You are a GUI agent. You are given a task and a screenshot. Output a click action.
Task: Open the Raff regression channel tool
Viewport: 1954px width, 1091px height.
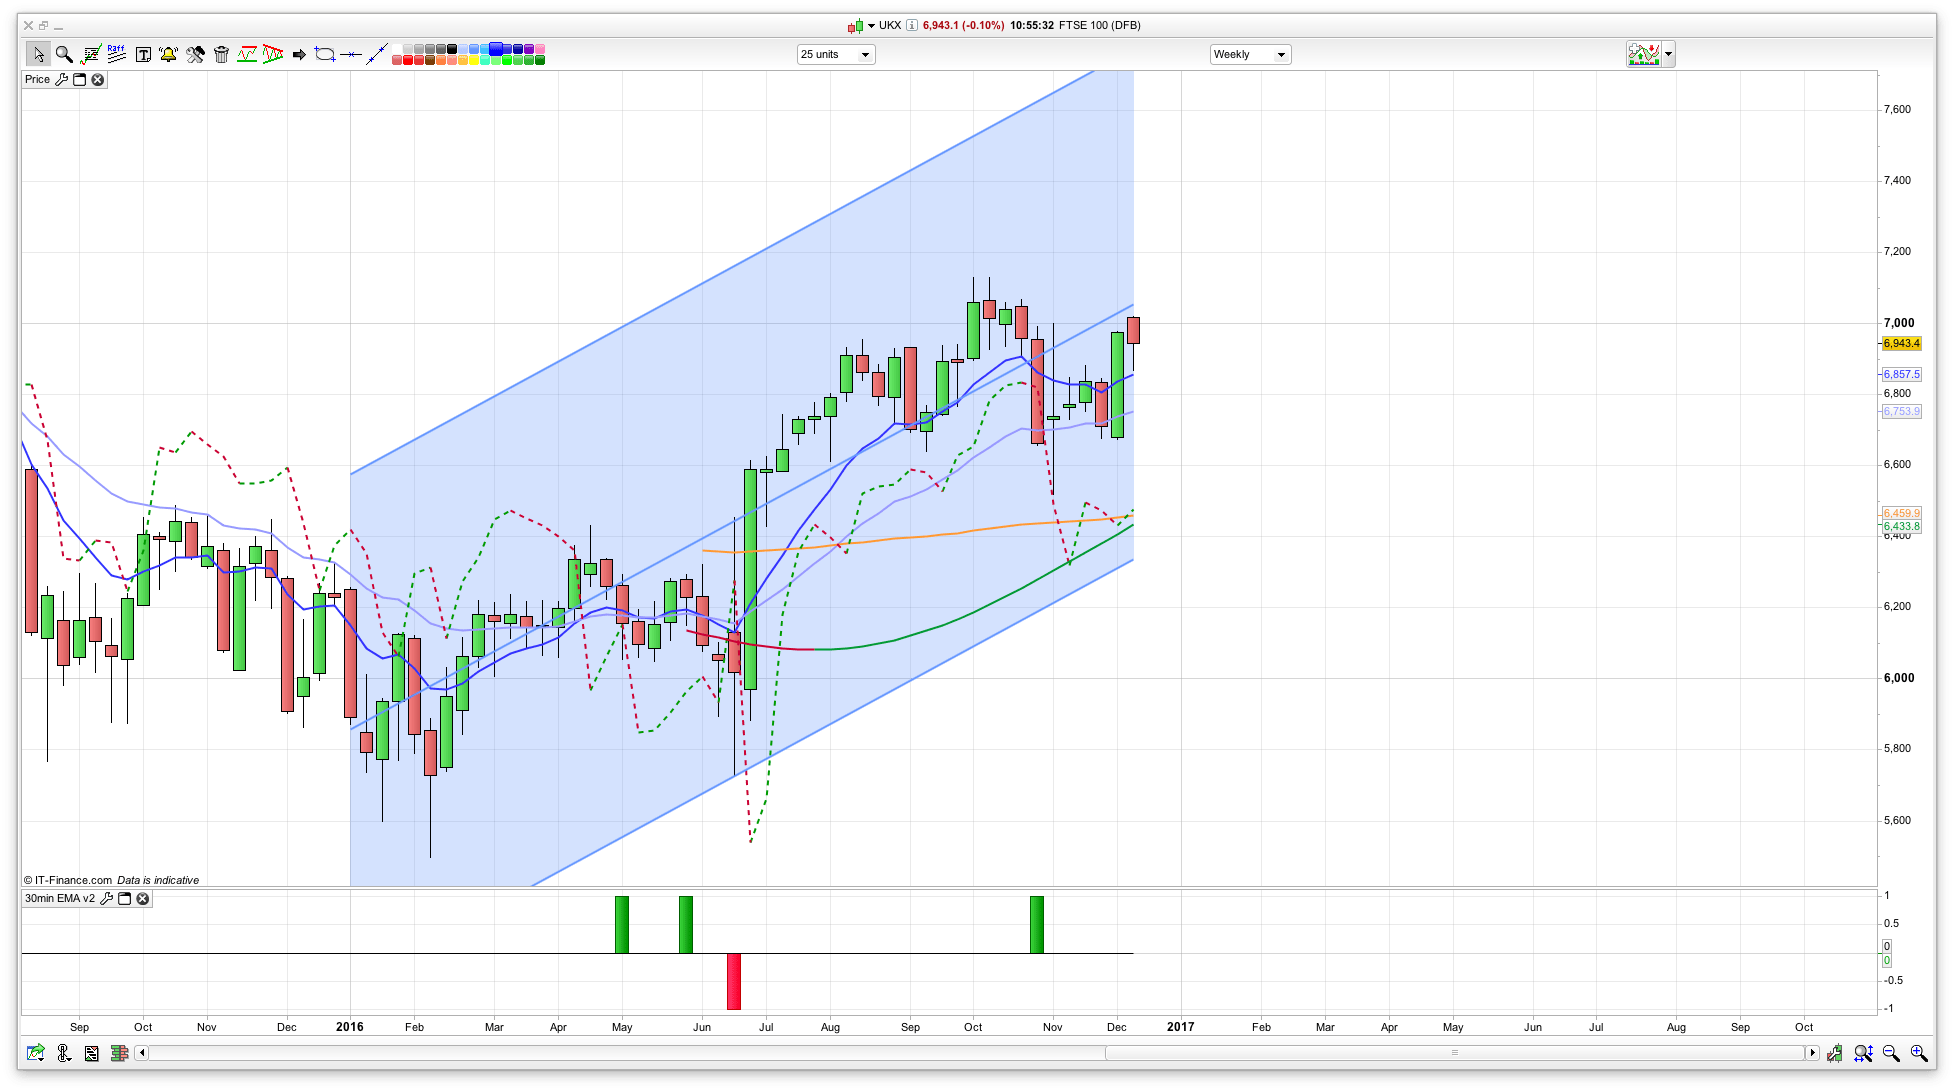point(117,55)
